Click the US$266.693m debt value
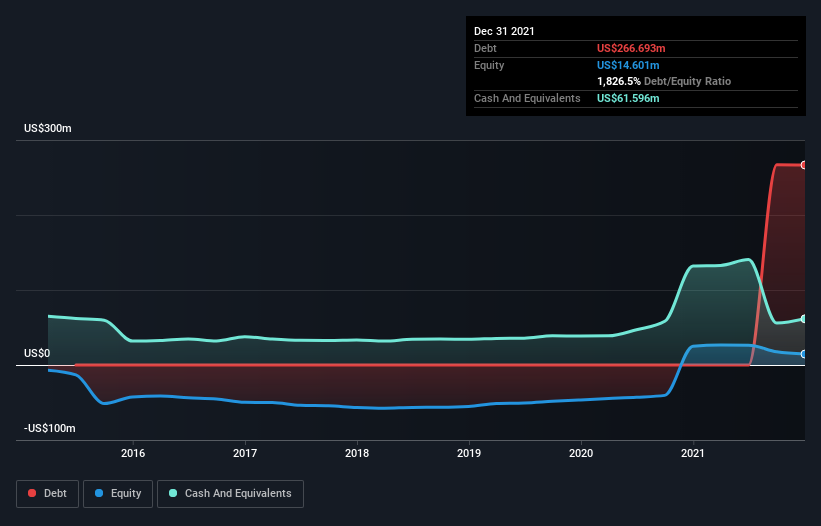This screenshot has width=821, height=526. click(631, 48)
